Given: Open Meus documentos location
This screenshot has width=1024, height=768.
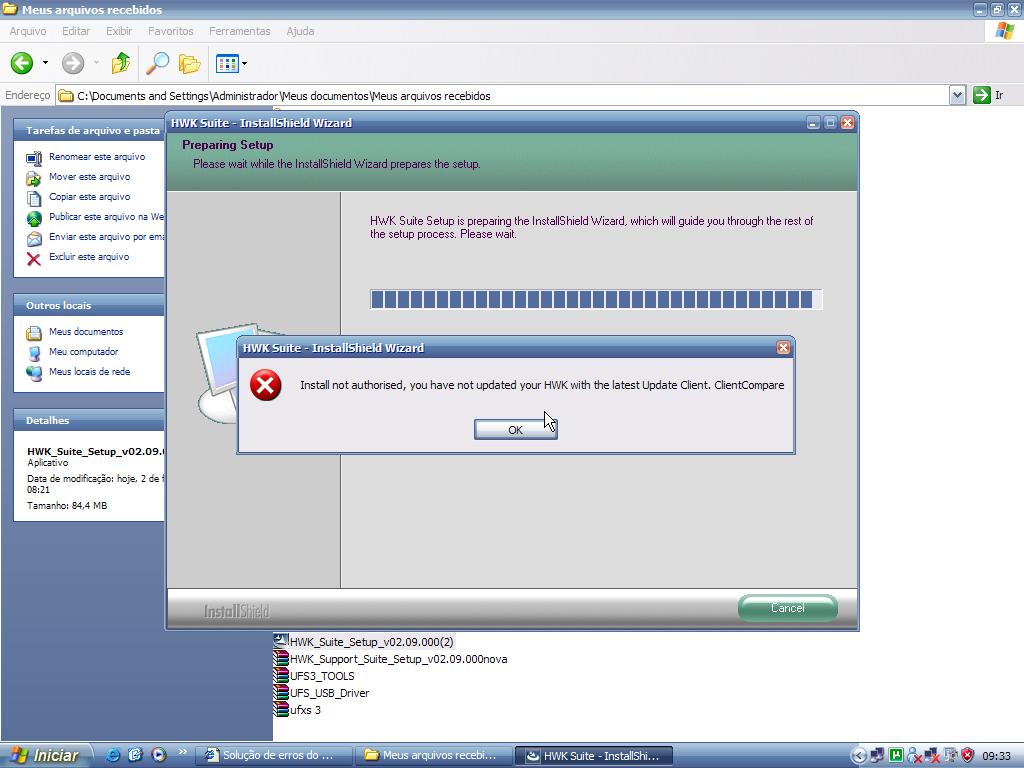Looking at the screenshot, I should [86, 331].
